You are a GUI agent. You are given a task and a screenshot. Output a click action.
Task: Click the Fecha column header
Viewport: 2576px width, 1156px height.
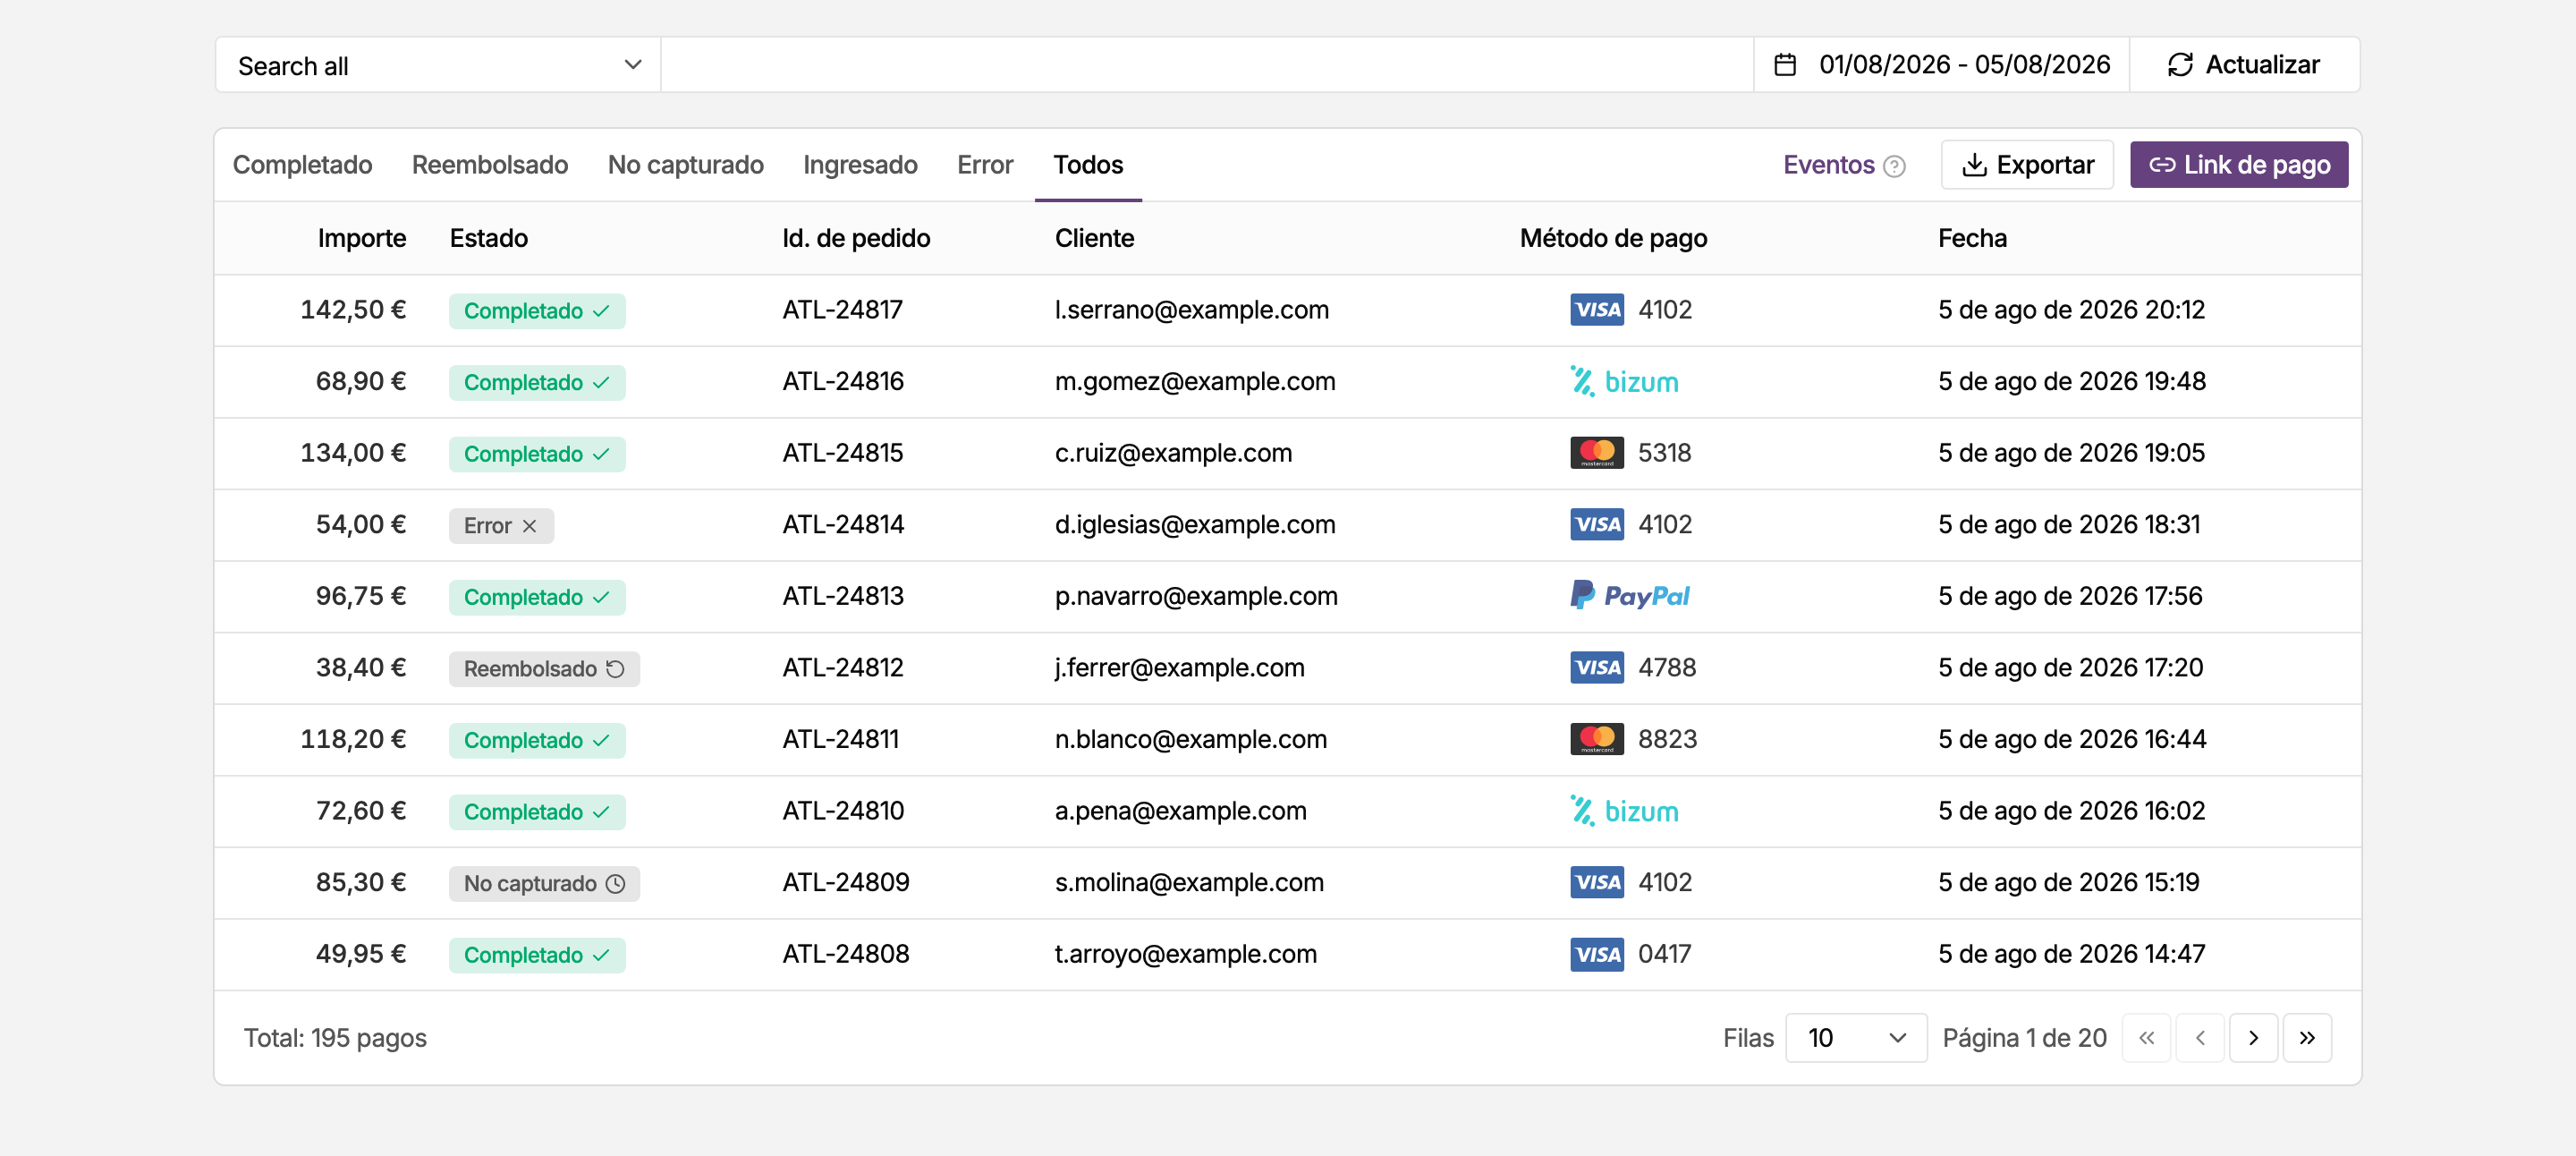(1972, 238)
